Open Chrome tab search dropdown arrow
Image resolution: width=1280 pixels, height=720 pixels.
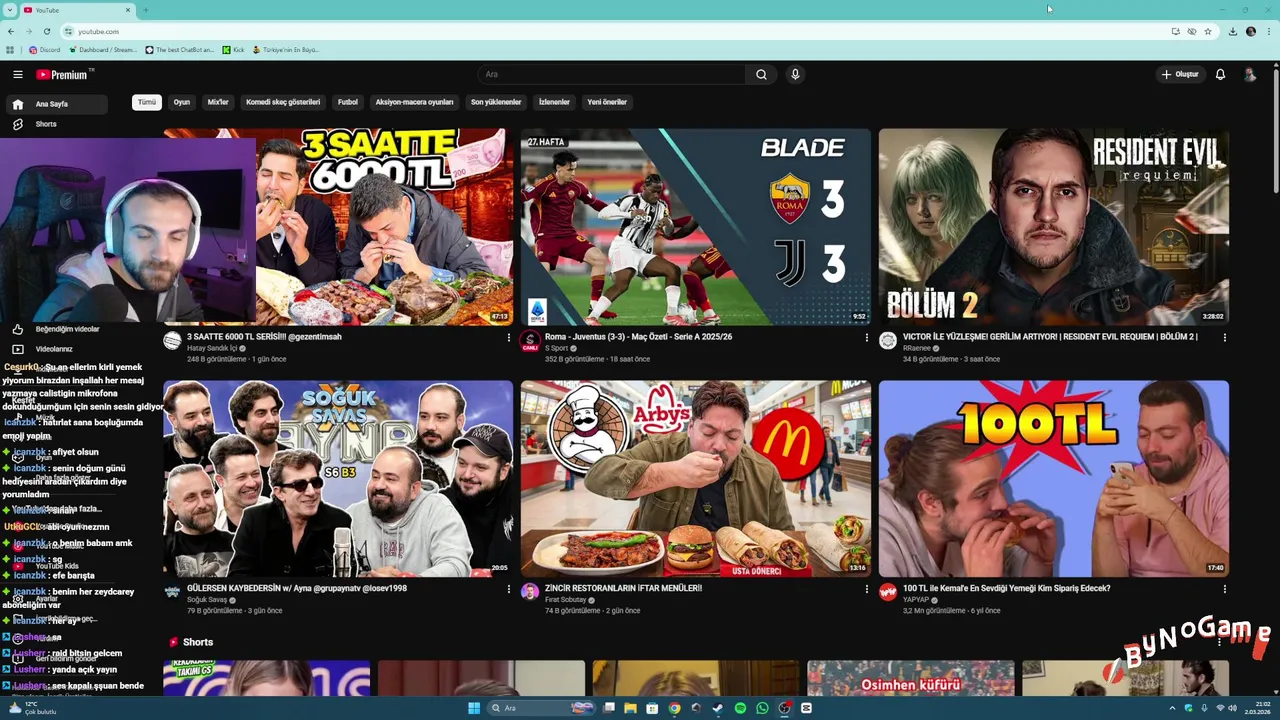click(x=10, y=10)
